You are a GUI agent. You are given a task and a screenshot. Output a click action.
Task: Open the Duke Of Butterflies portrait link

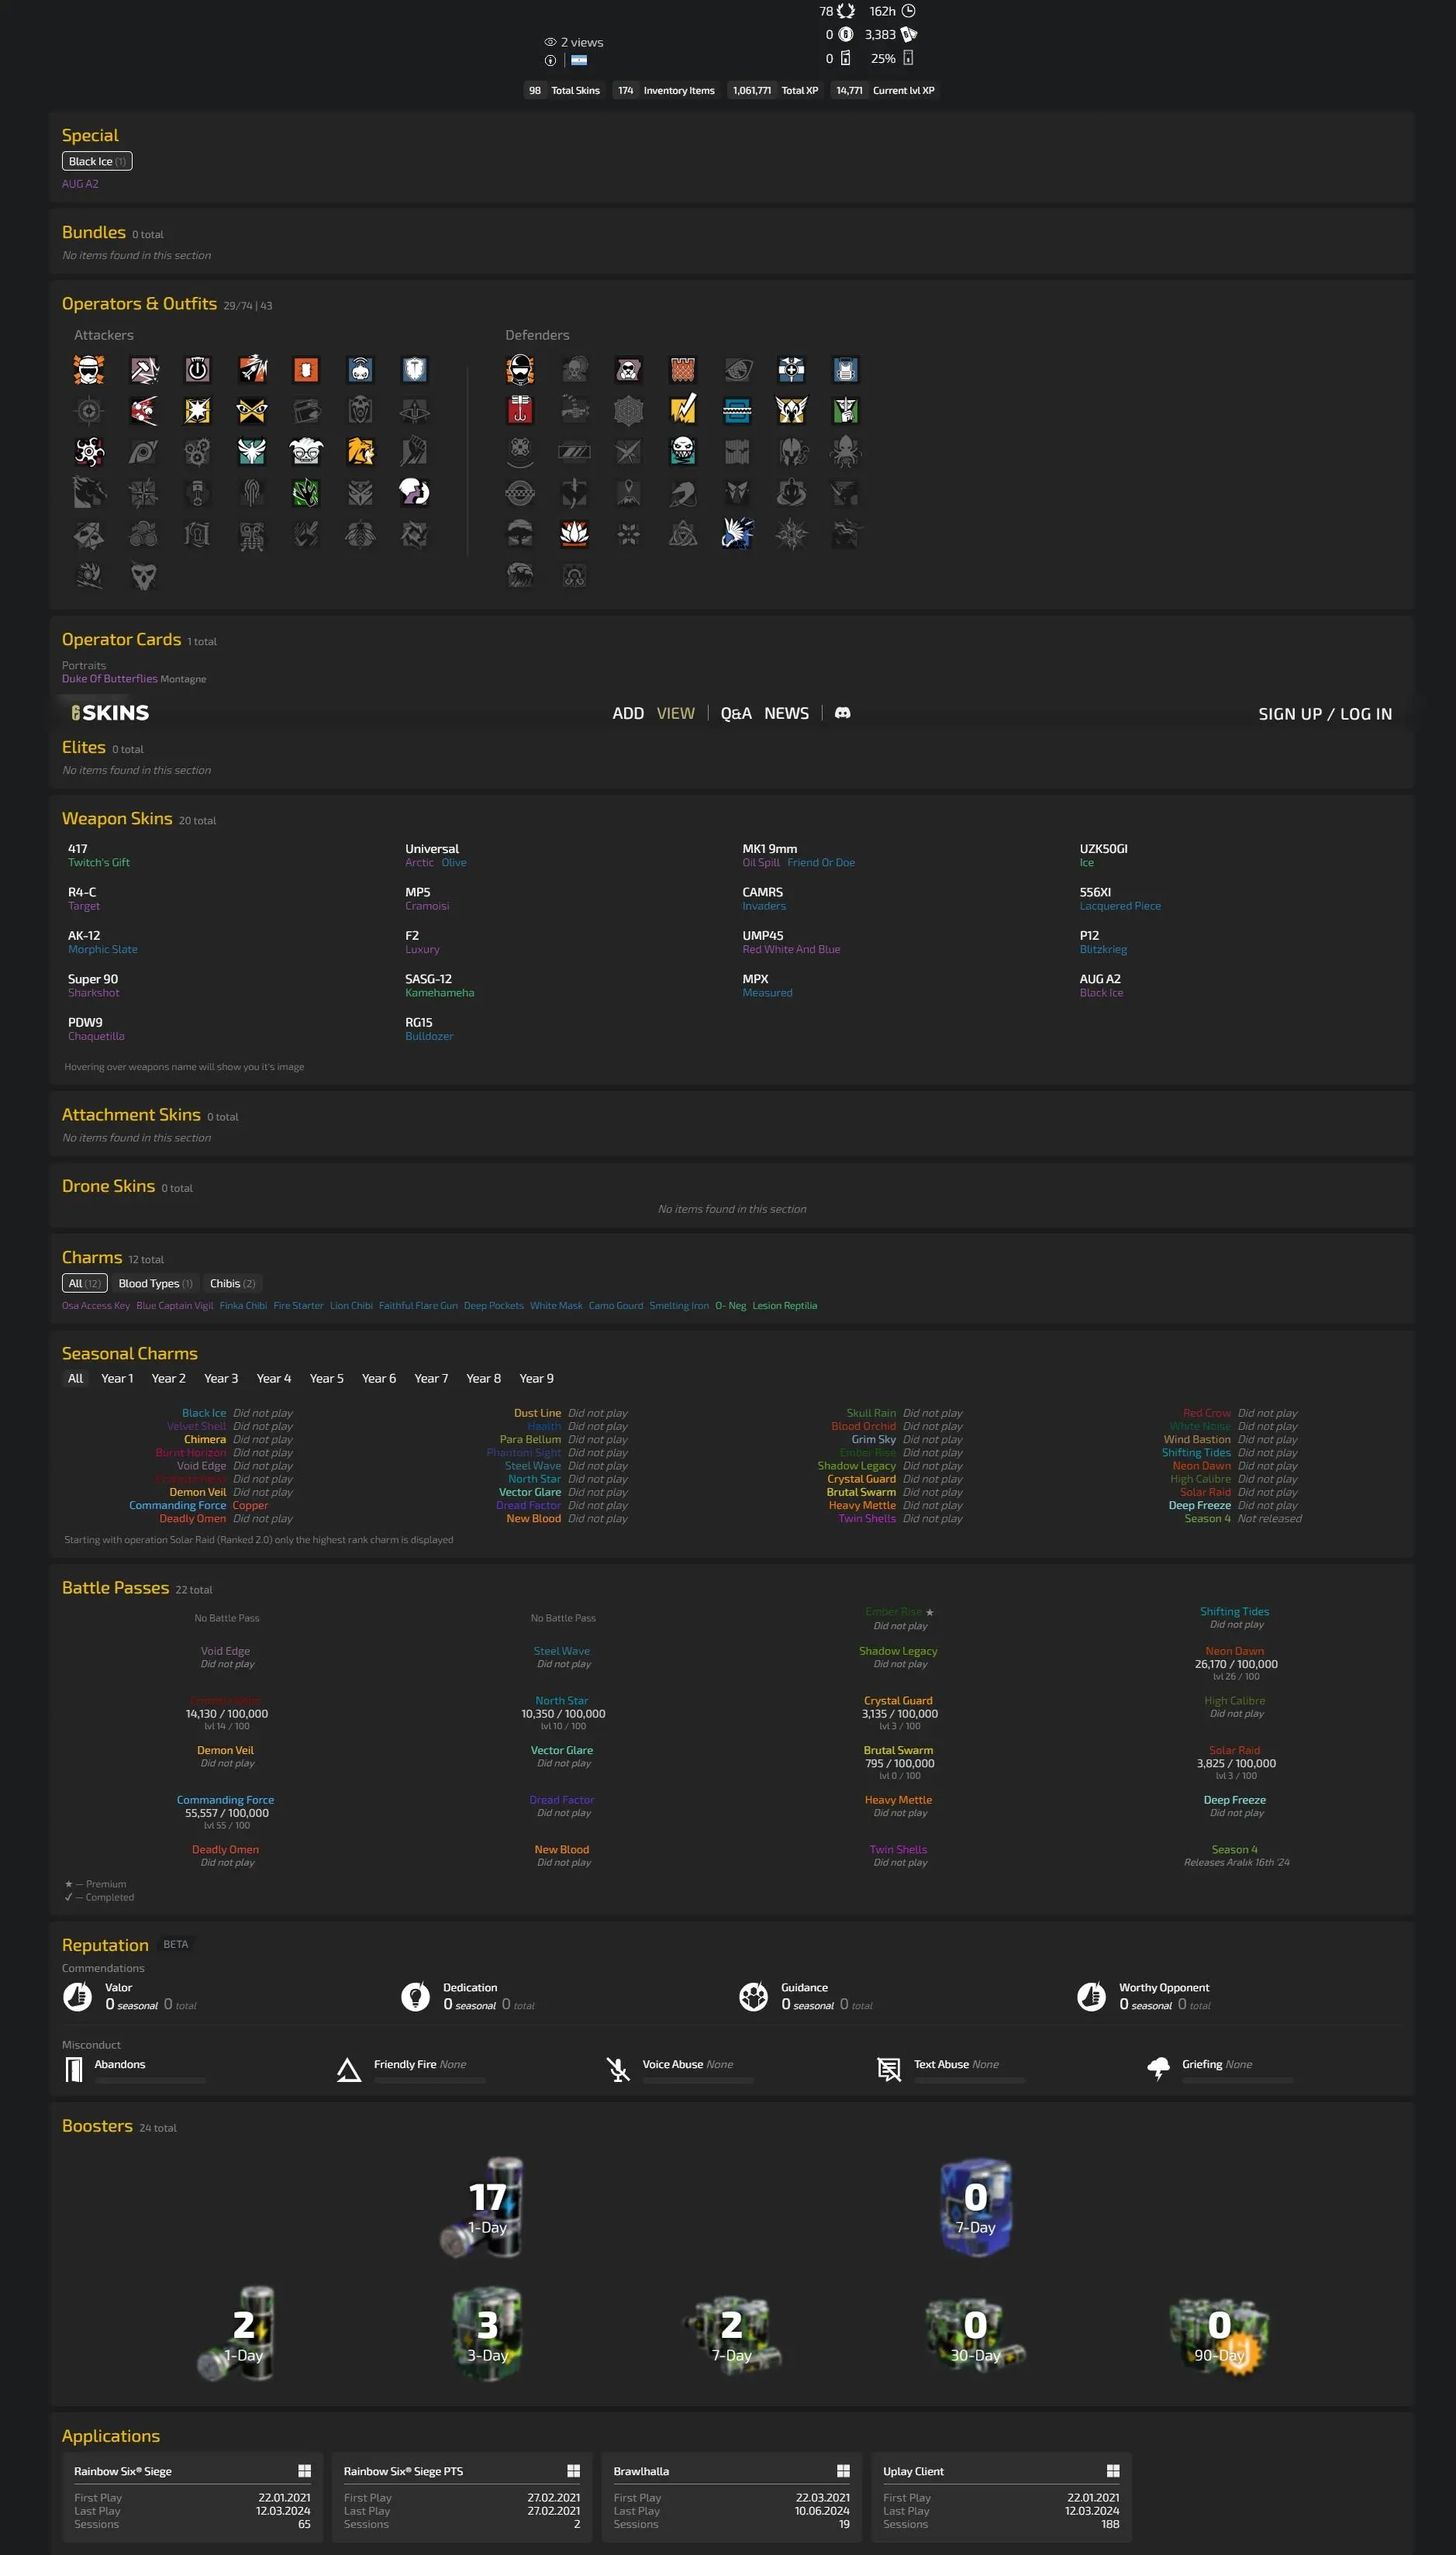(x=110, y=679)
